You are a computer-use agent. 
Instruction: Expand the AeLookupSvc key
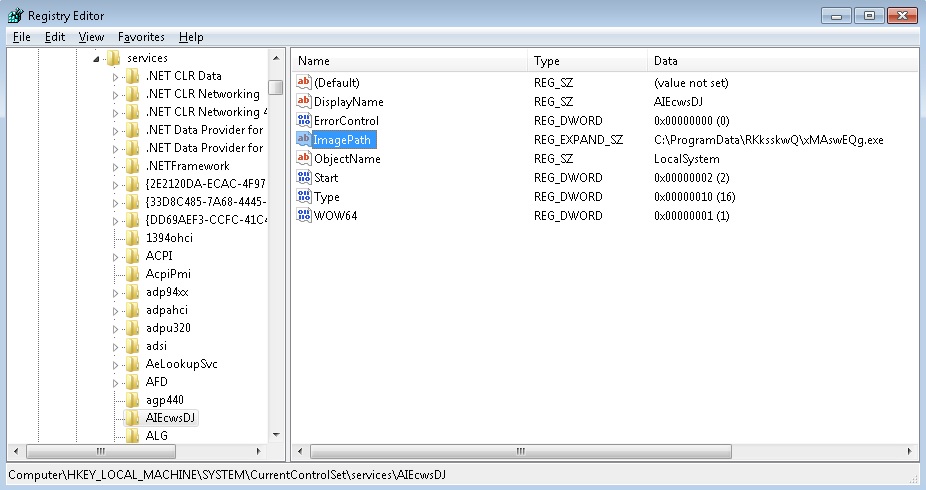(x=115, y=365)
